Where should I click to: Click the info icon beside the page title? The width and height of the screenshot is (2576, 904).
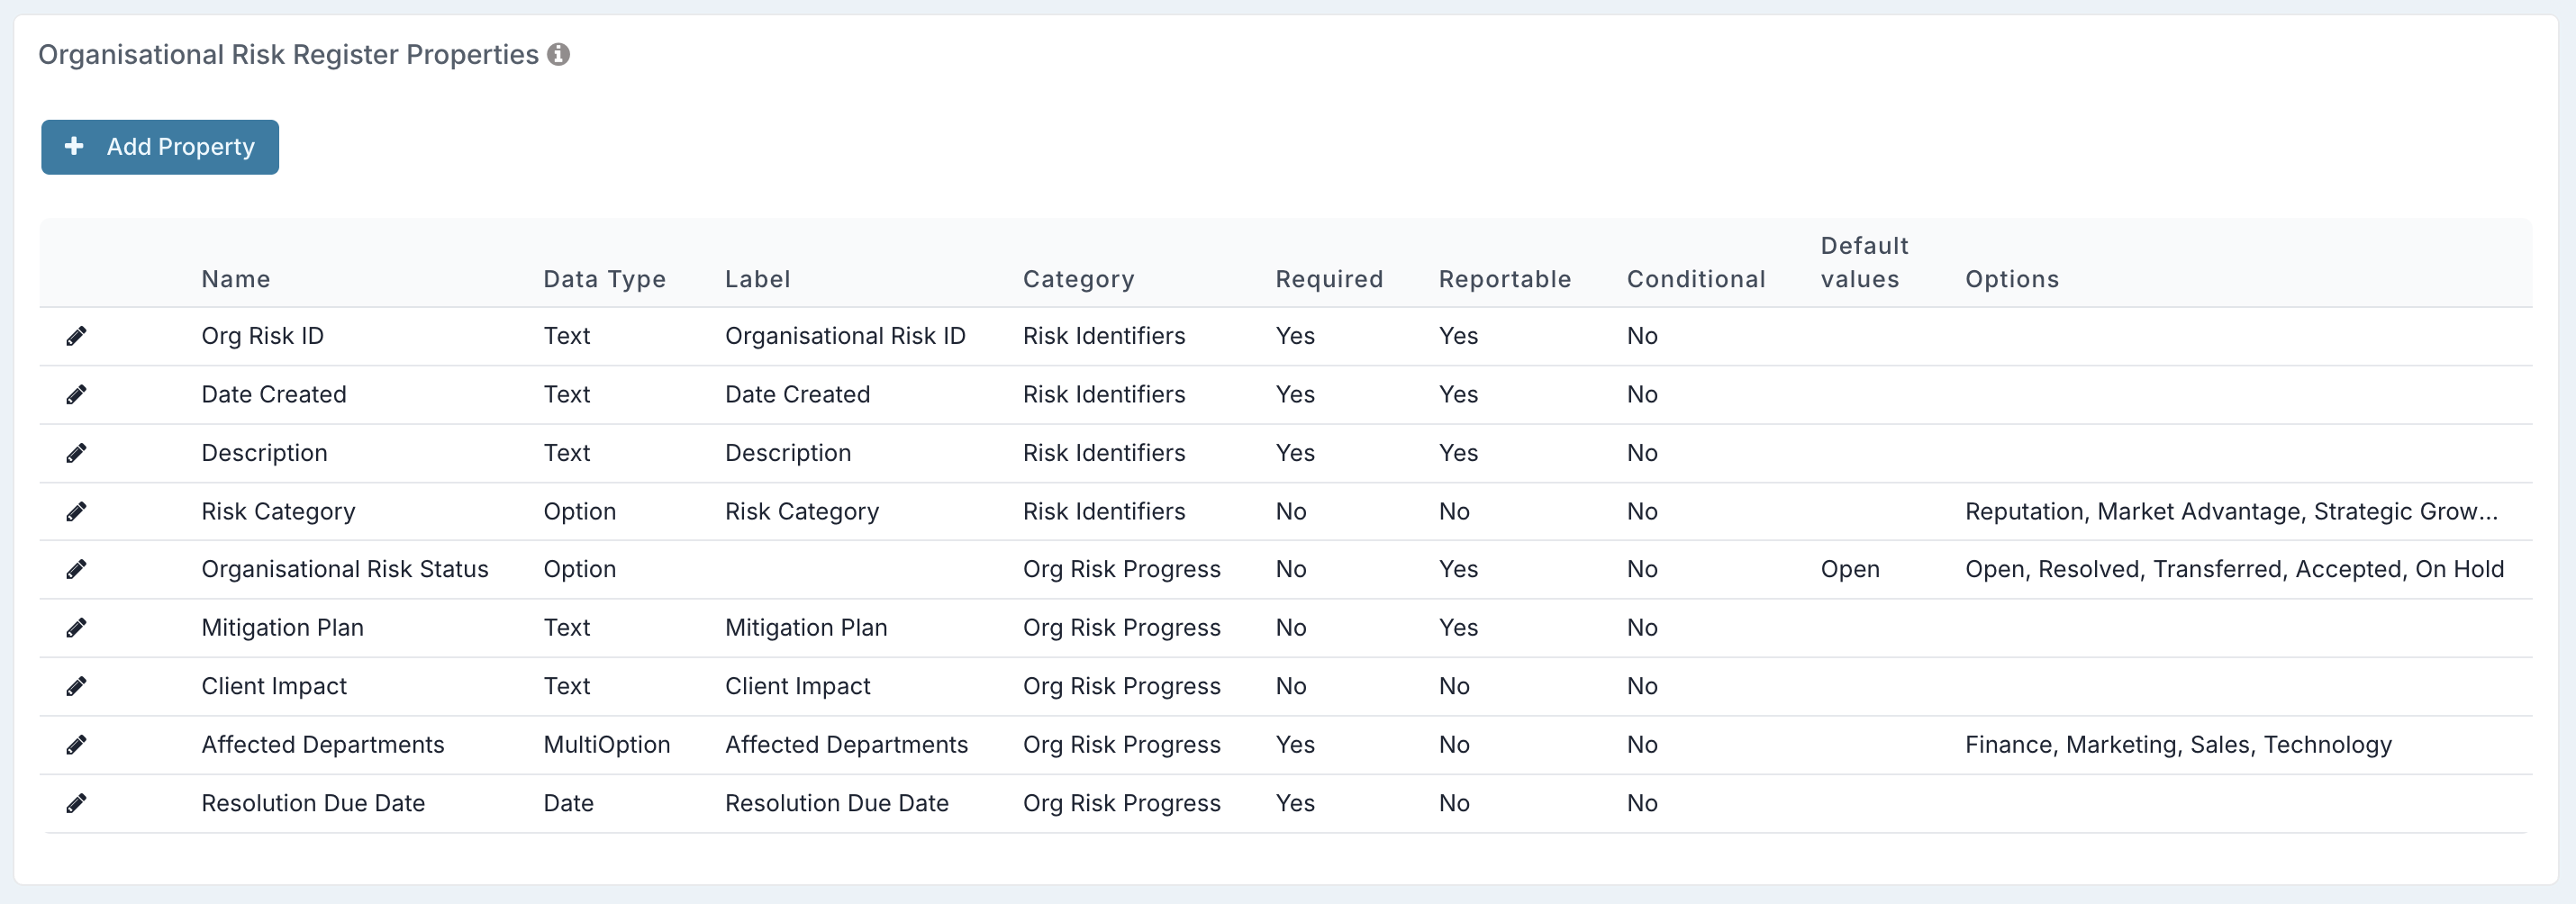559,55
